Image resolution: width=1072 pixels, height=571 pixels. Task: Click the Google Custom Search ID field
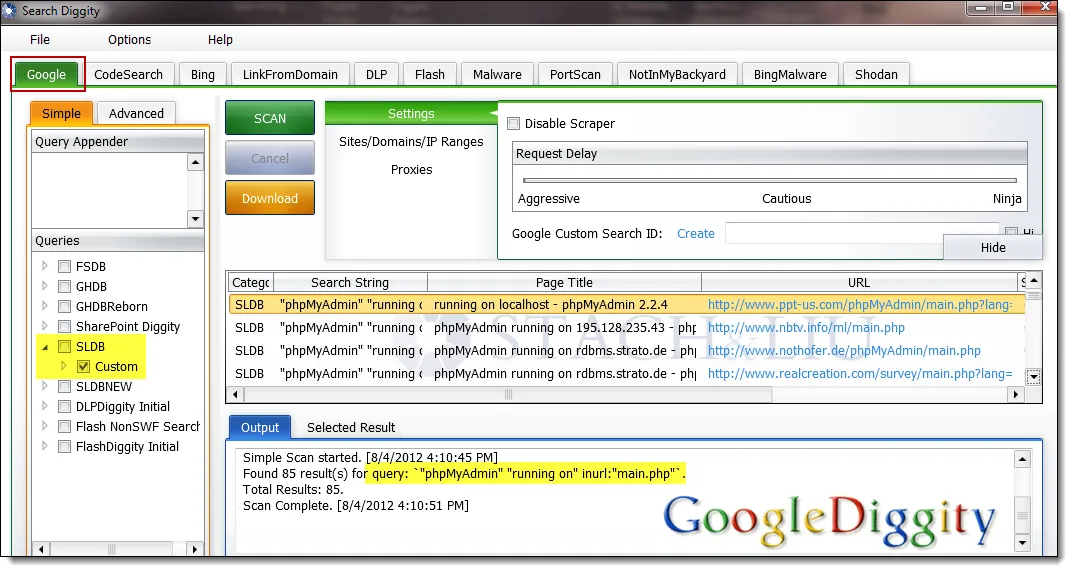pyautogui.click(x=860, y=233)
